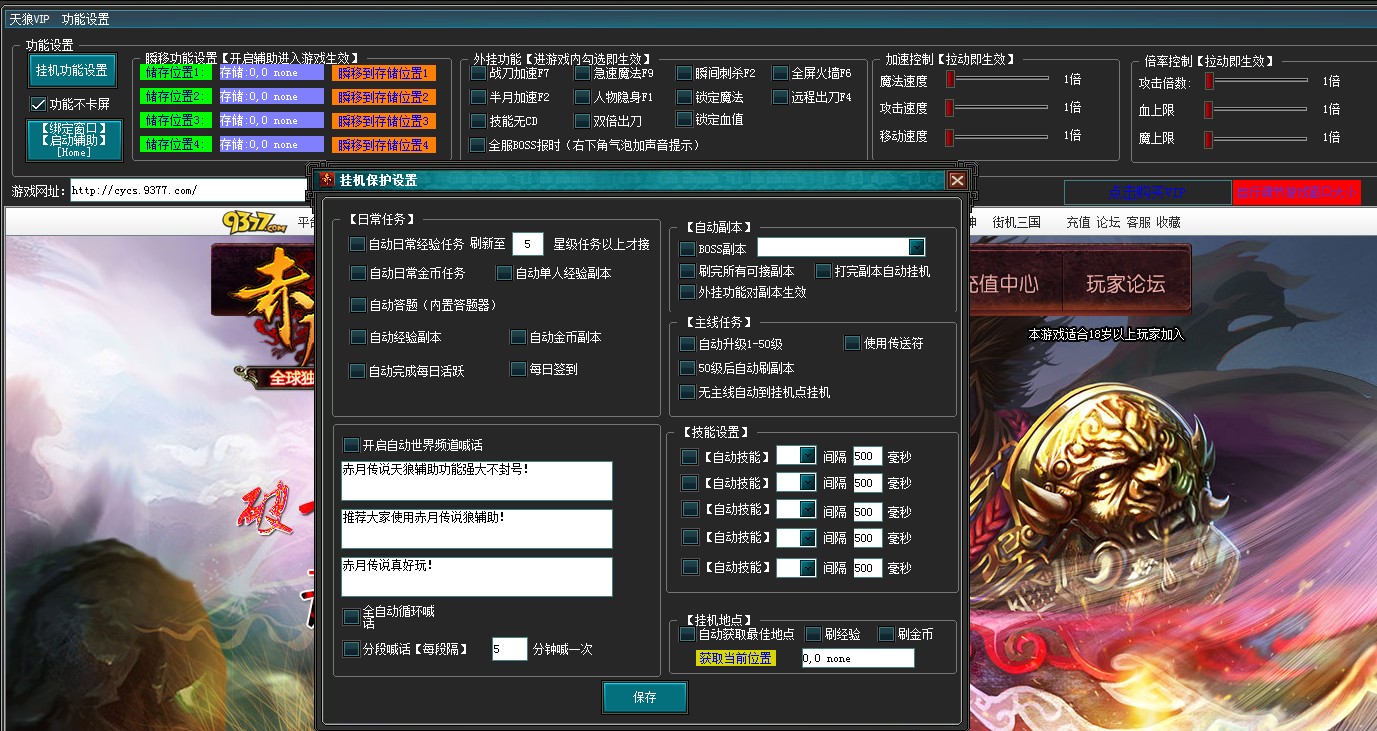Enable 全屏火墙F6 checkbox

[x=781, y=73]
